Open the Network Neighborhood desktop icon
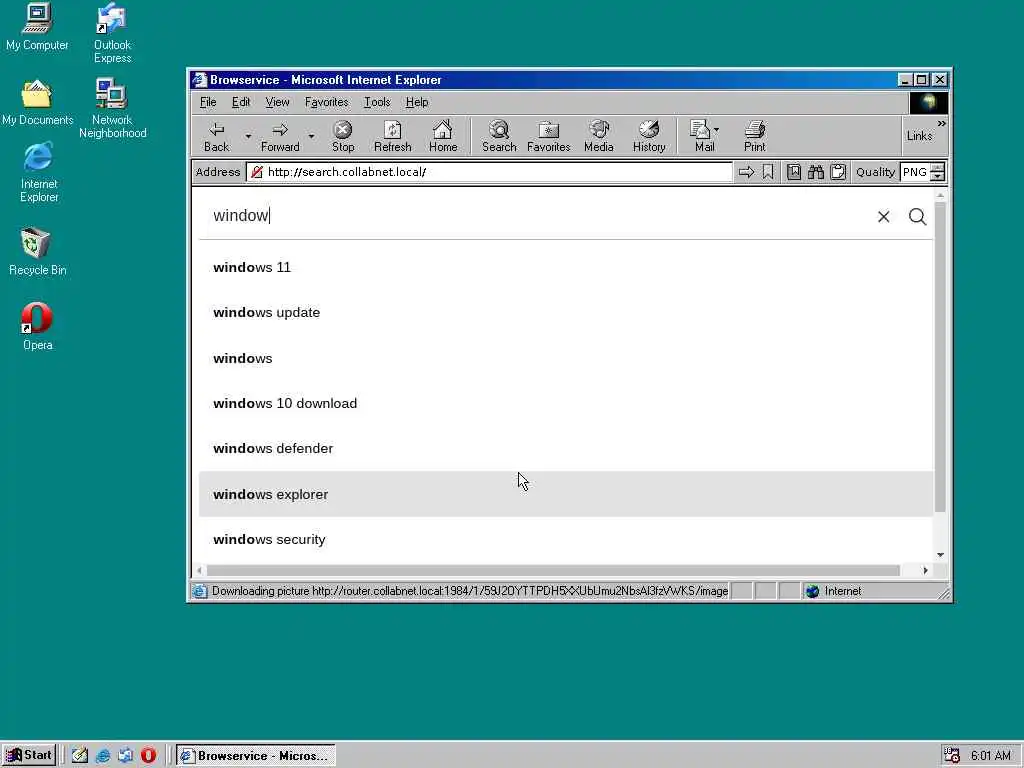Viewport: 1024px width, 768px height. tap(112, 108)
